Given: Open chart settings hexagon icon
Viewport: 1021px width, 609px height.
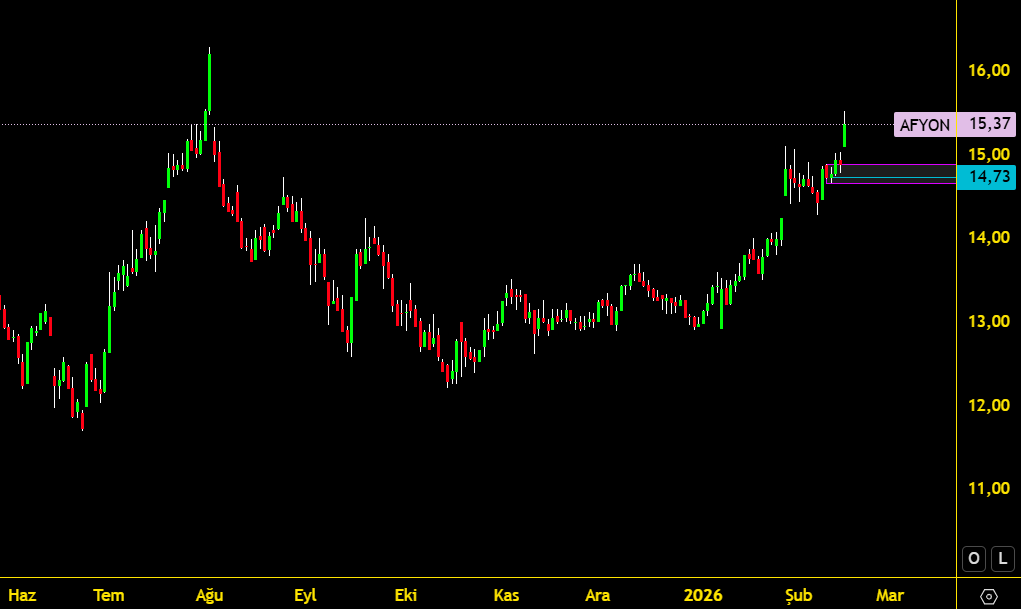Looking at the screenshot, I should click(x=988, y=596).
